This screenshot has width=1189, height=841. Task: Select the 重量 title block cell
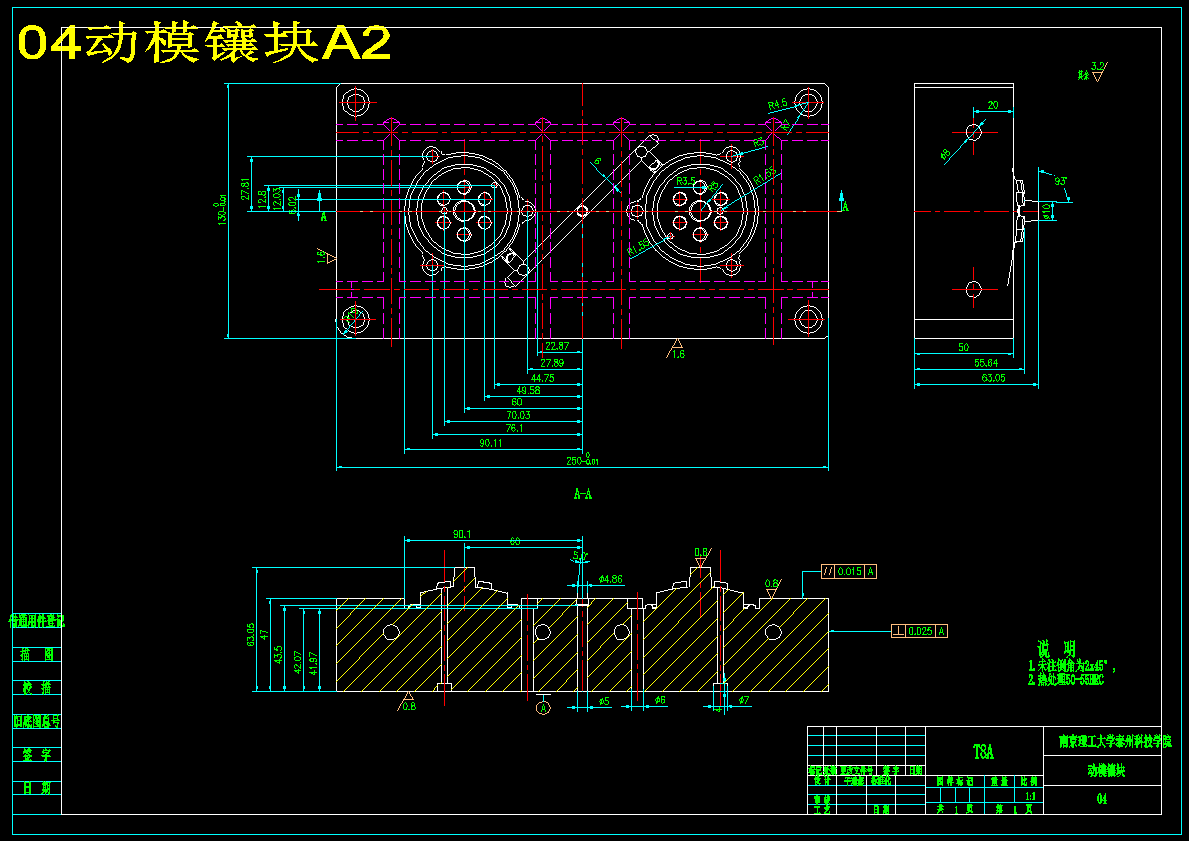tap(999, 781)
